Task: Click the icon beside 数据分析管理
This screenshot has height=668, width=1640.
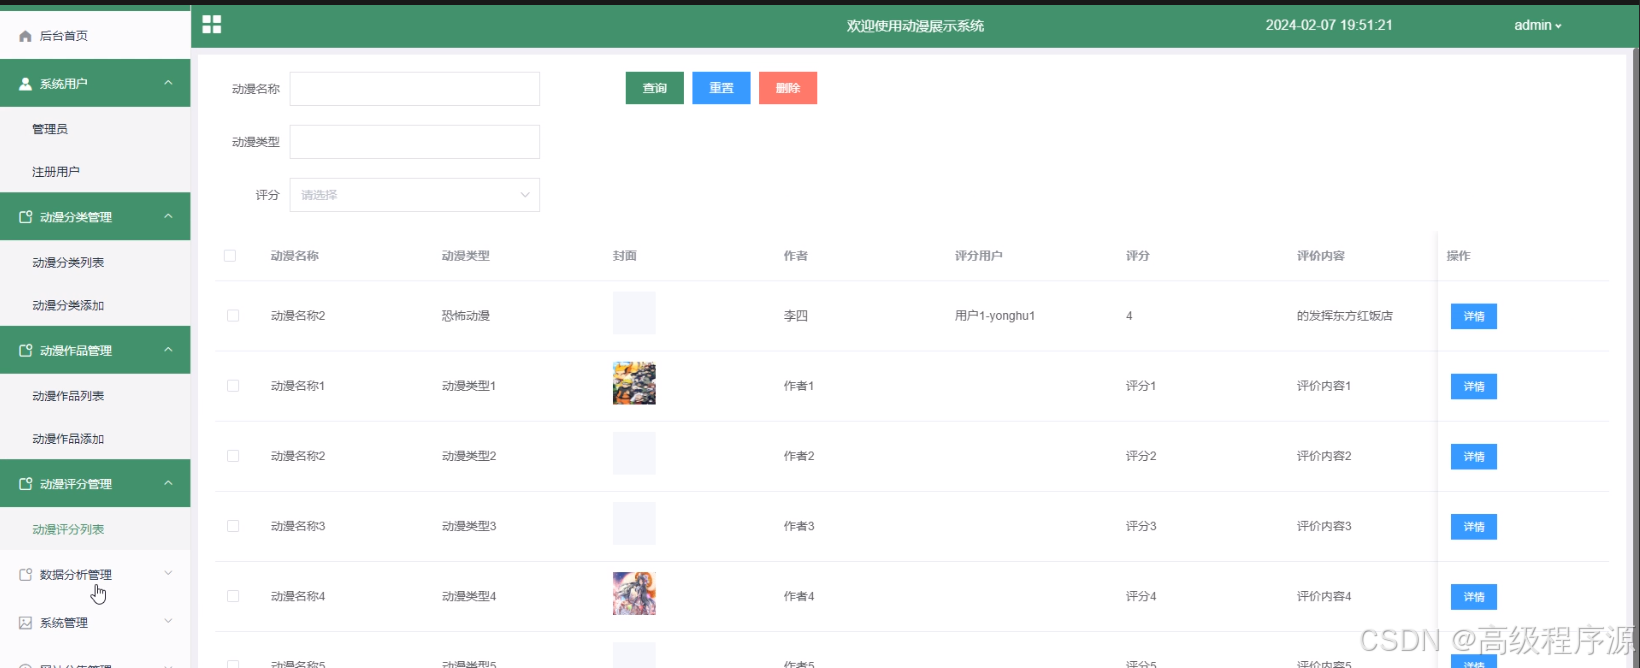Action: coord(25,575)
